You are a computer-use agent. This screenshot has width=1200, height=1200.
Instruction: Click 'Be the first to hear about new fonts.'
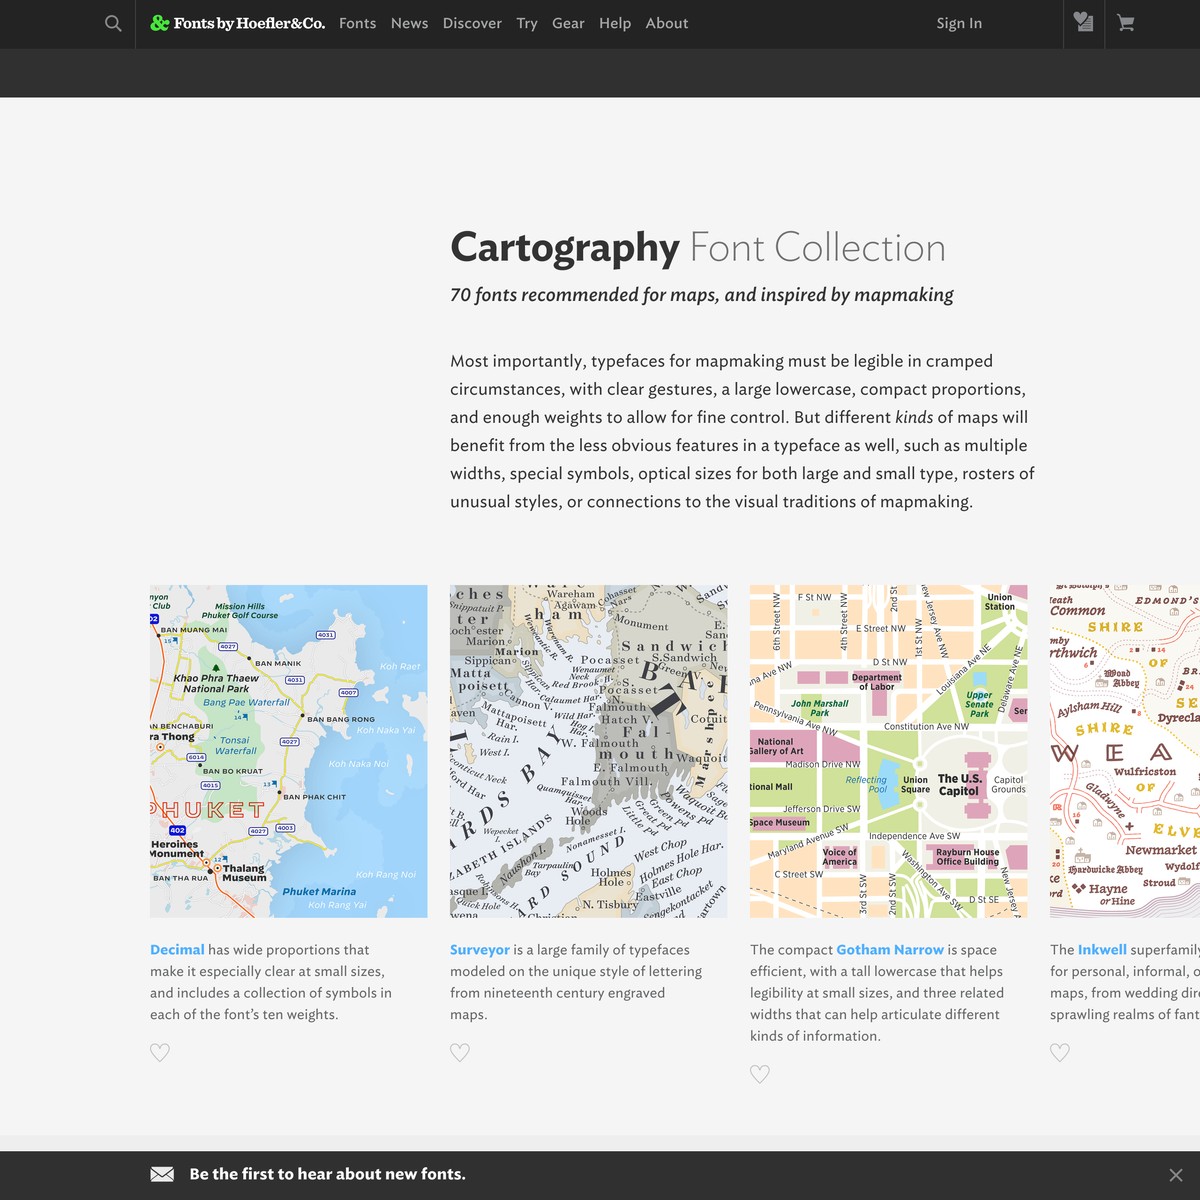[x=327, y=1174]
